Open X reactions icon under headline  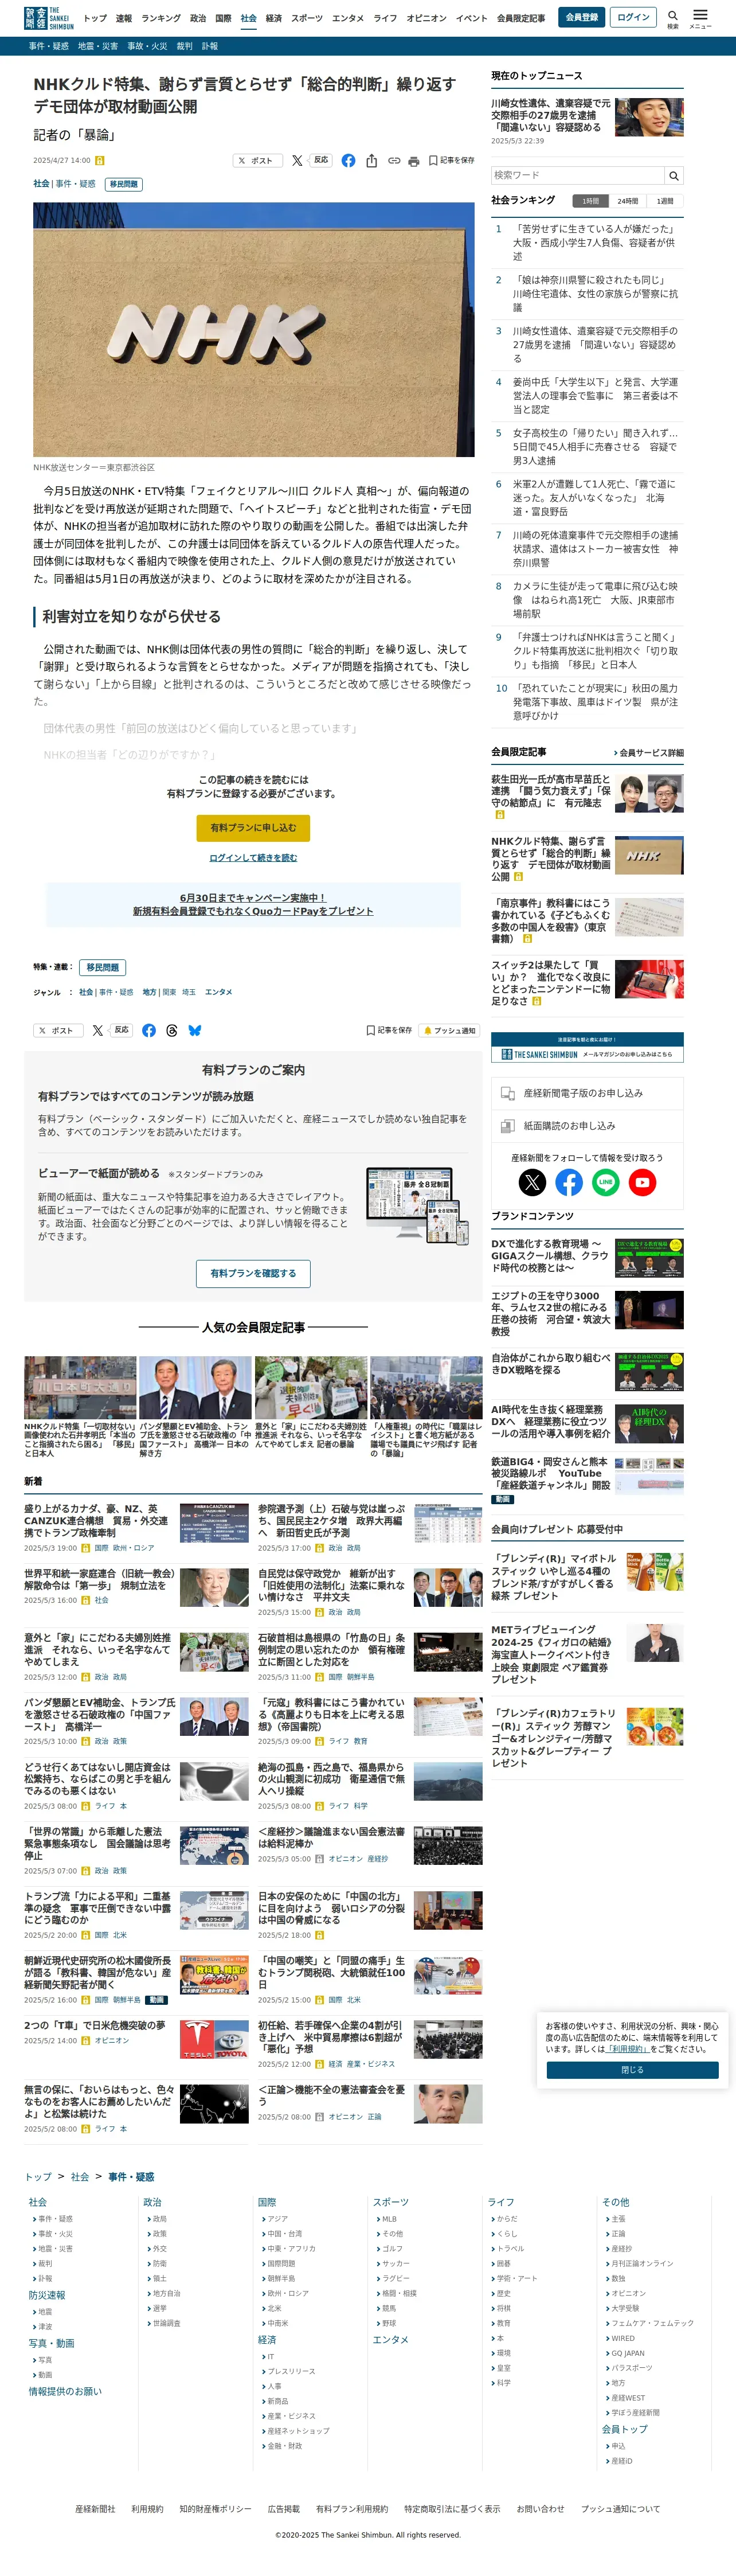tap(297, 160)
